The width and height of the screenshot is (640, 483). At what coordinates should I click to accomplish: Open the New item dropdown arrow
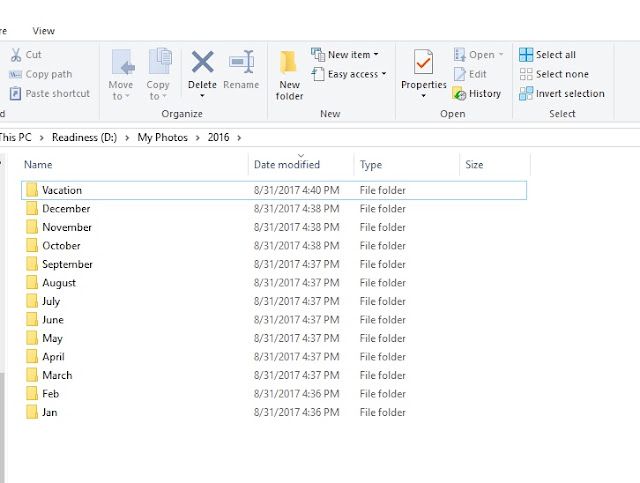point(376,54)
